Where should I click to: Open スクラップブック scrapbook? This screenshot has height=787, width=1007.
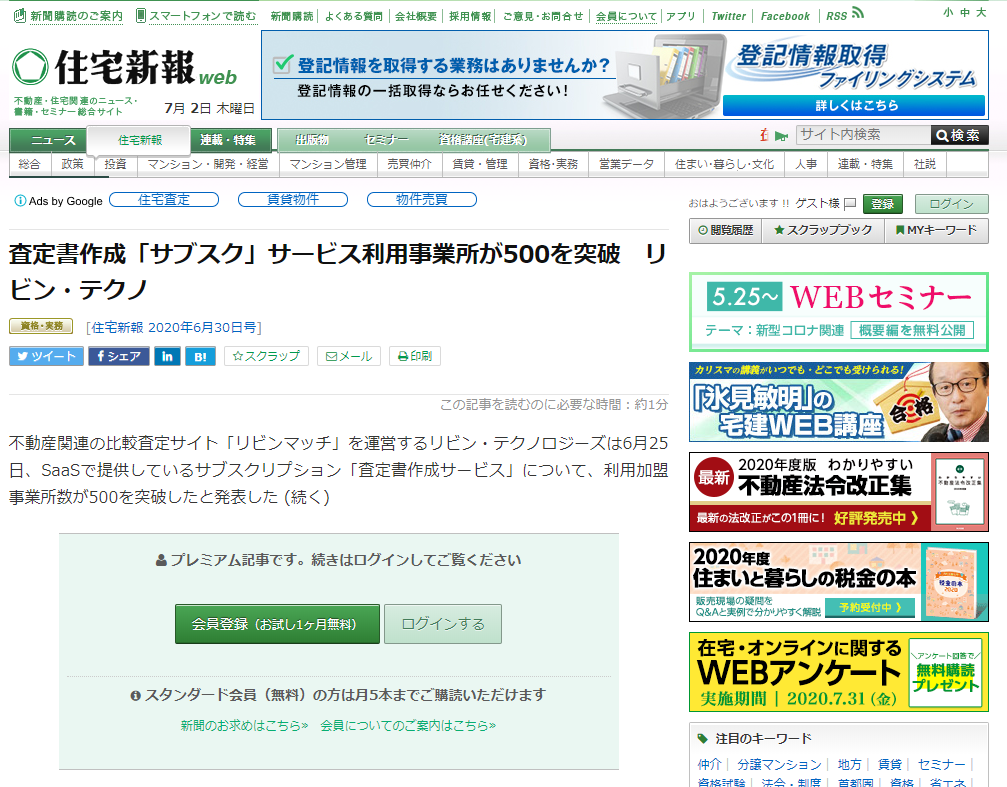point(823,230)
